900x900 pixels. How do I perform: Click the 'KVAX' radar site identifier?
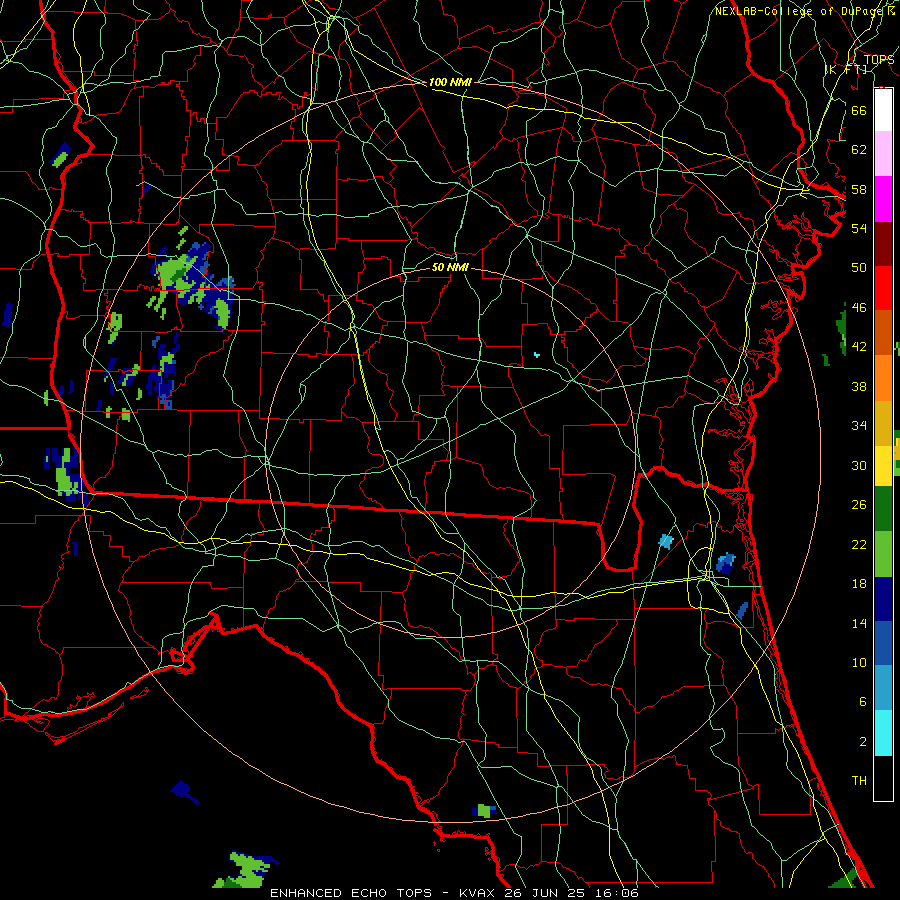[x=476, y=893]
